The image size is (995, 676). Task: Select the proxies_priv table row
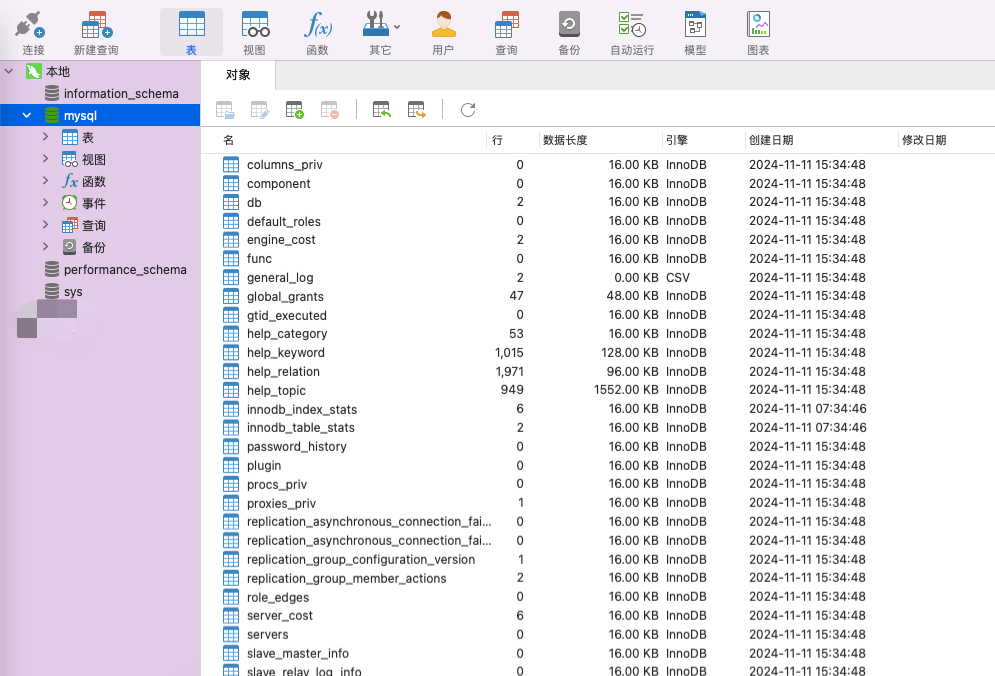click(x=598, y=503)
